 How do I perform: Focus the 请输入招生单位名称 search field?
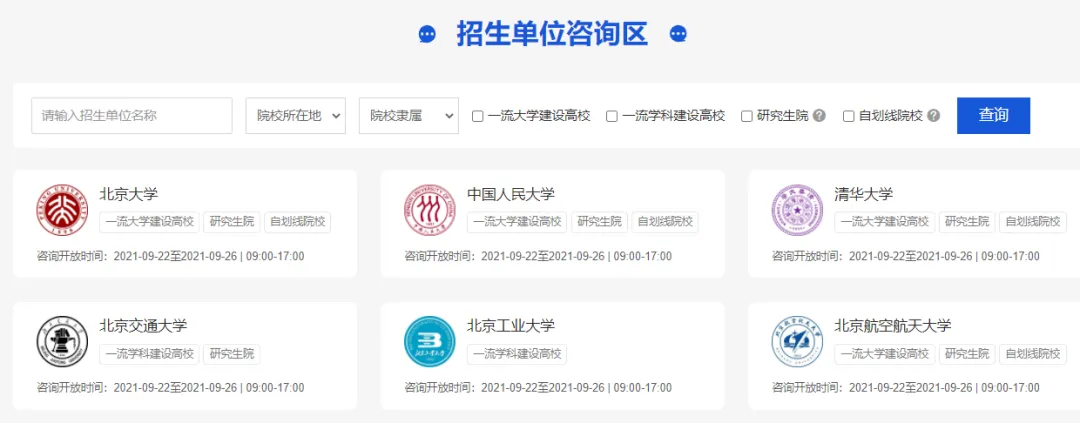coord(132,116)
